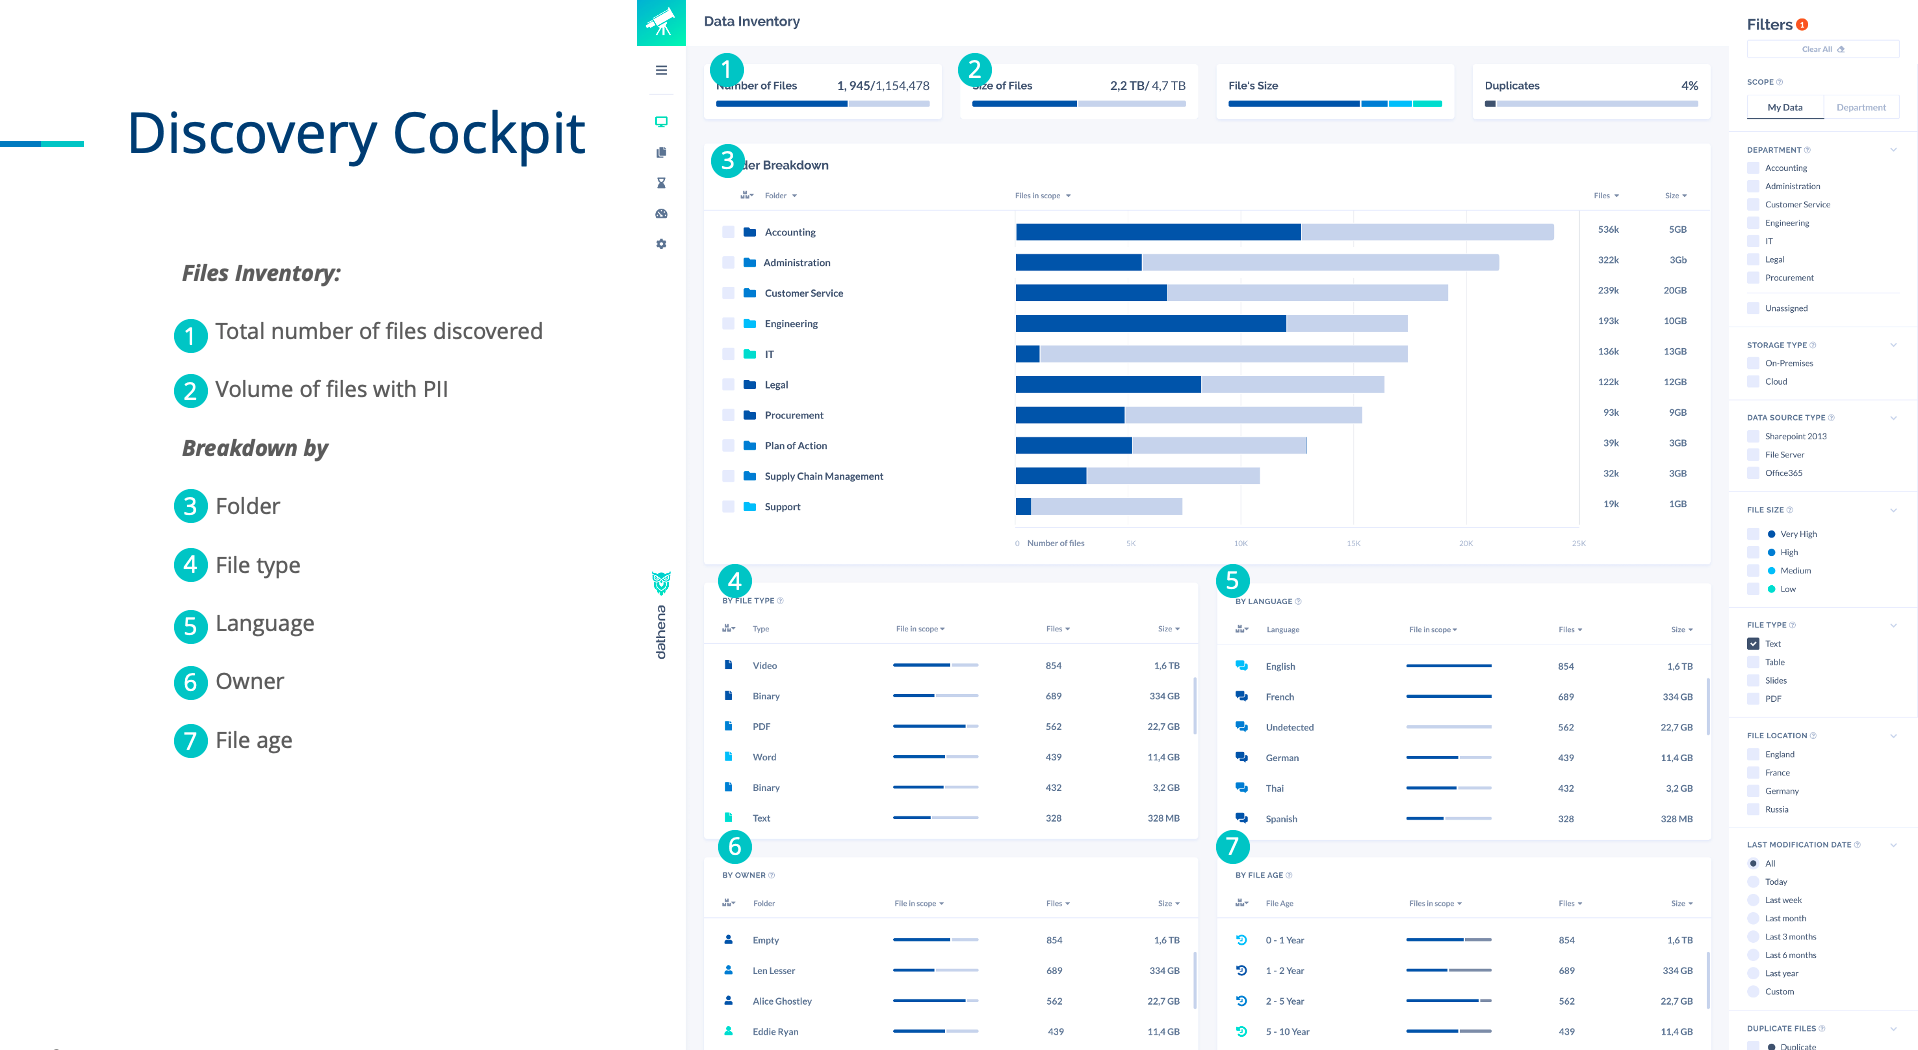Collapse the Storage Type filter section
This screenshot has height=1050, width=1918.
click(x=1893, y=345)
